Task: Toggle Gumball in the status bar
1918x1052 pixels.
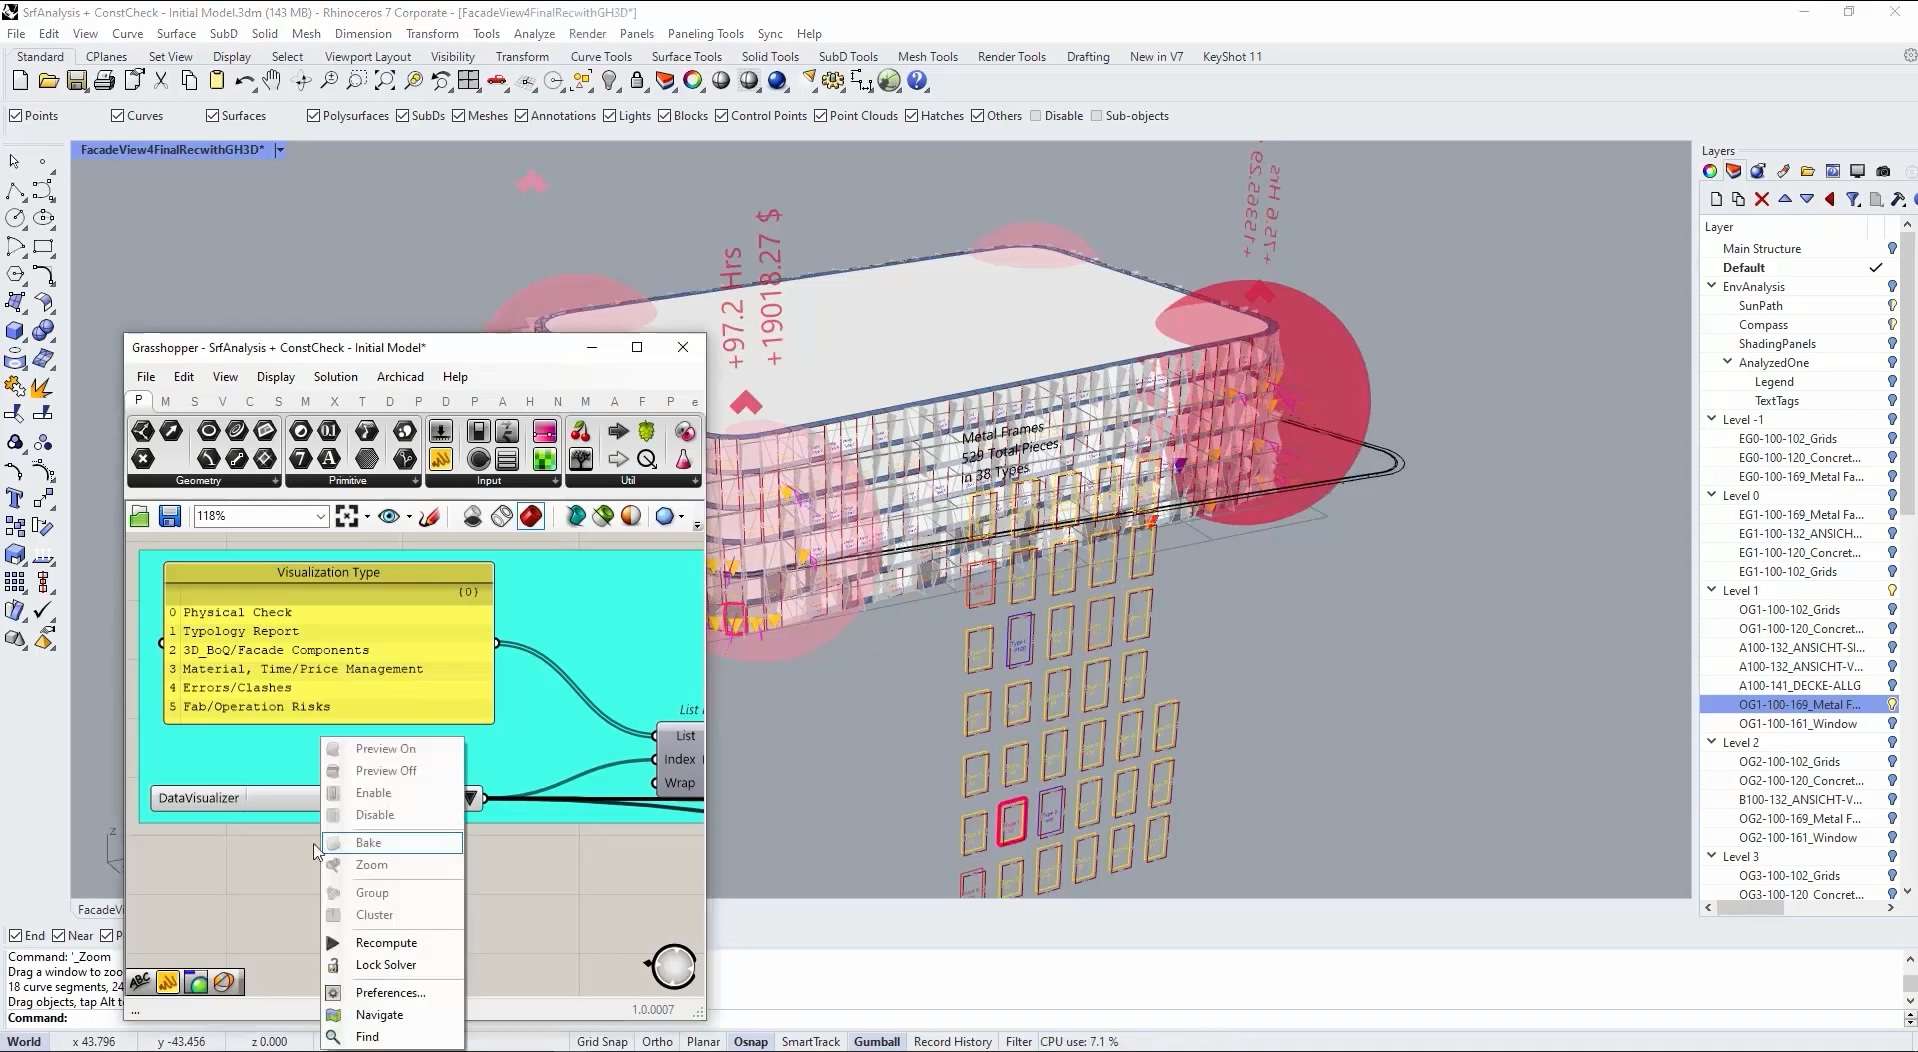Action: tap(877, 1042)
